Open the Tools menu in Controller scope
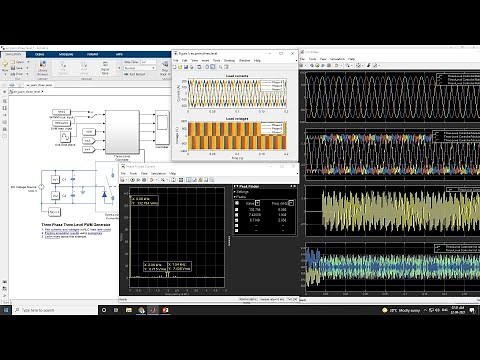The image size is (480, 360). [312, 59]
